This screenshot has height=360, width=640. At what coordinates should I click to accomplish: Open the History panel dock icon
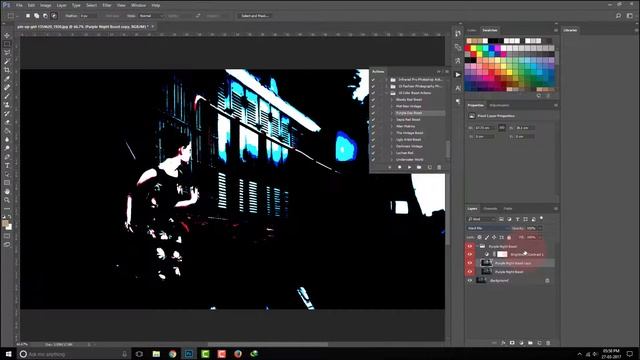click(458, 33)
